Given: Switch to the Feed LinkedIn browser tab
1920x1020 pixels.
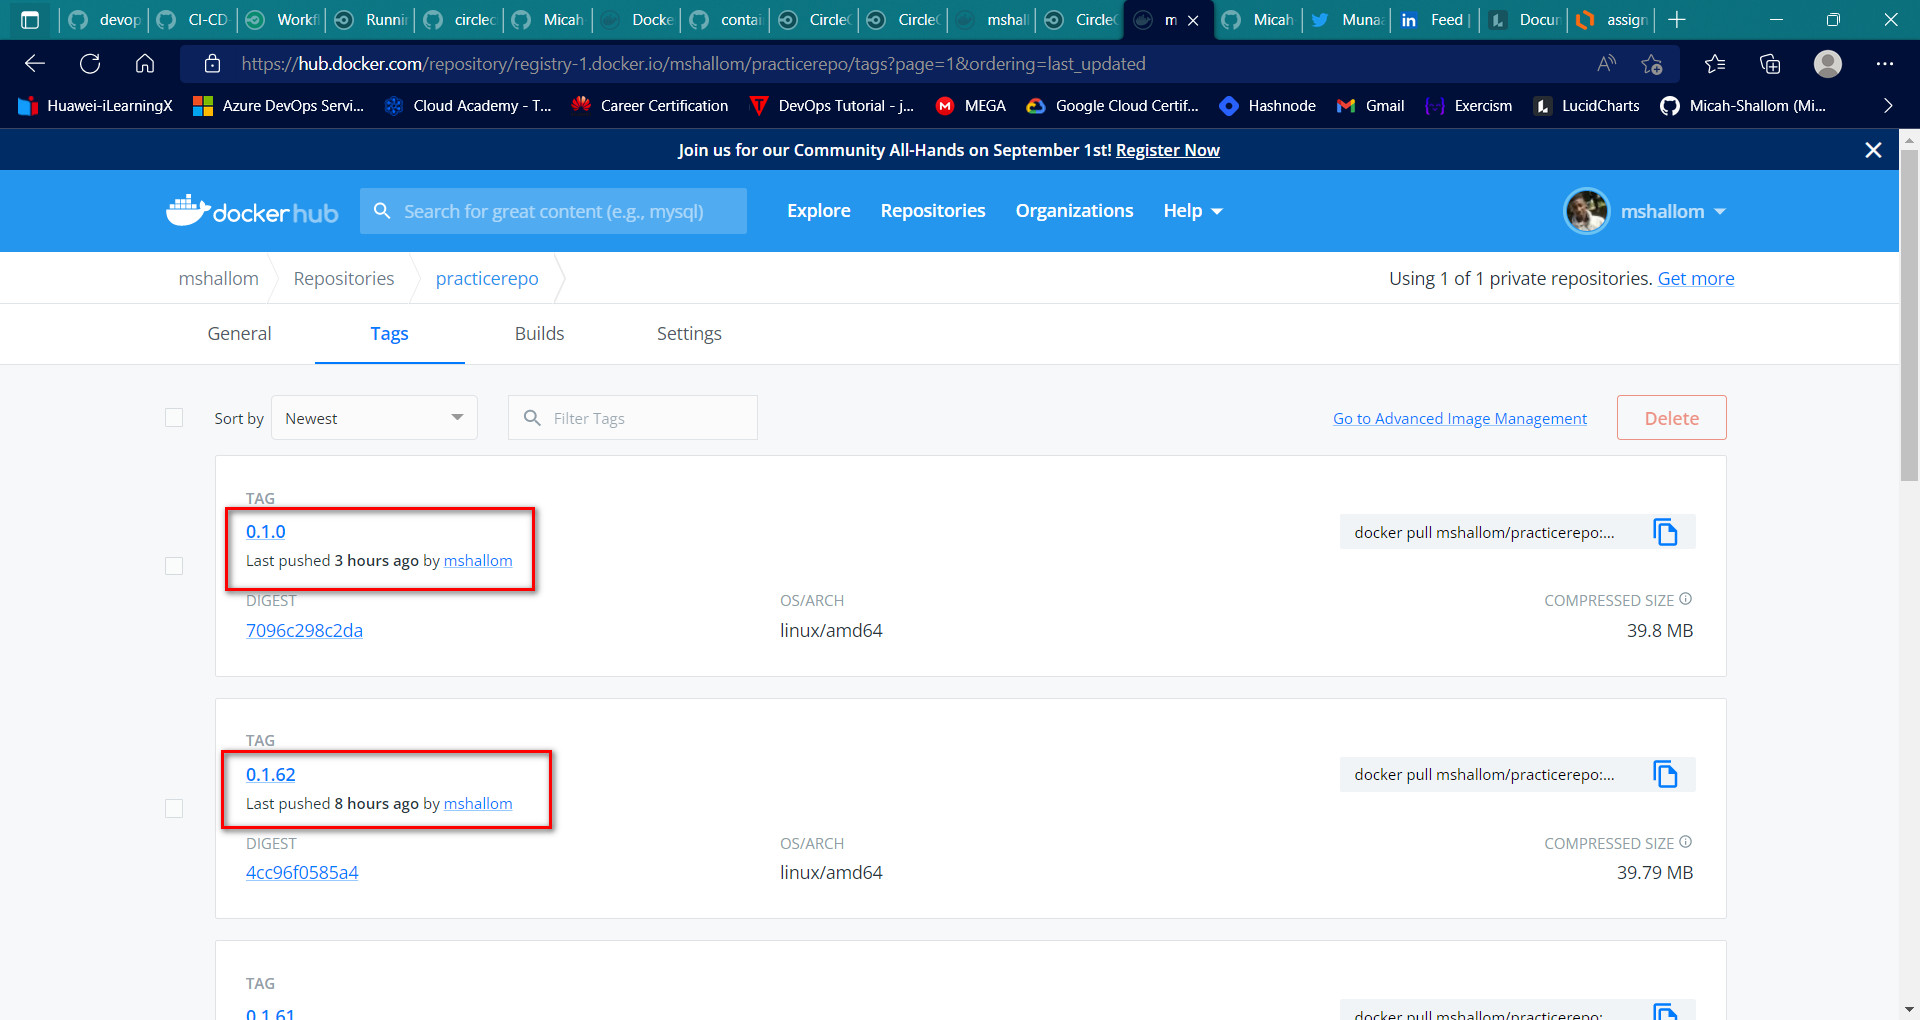Looking at the screenshot, I should tap(1434, 20).
